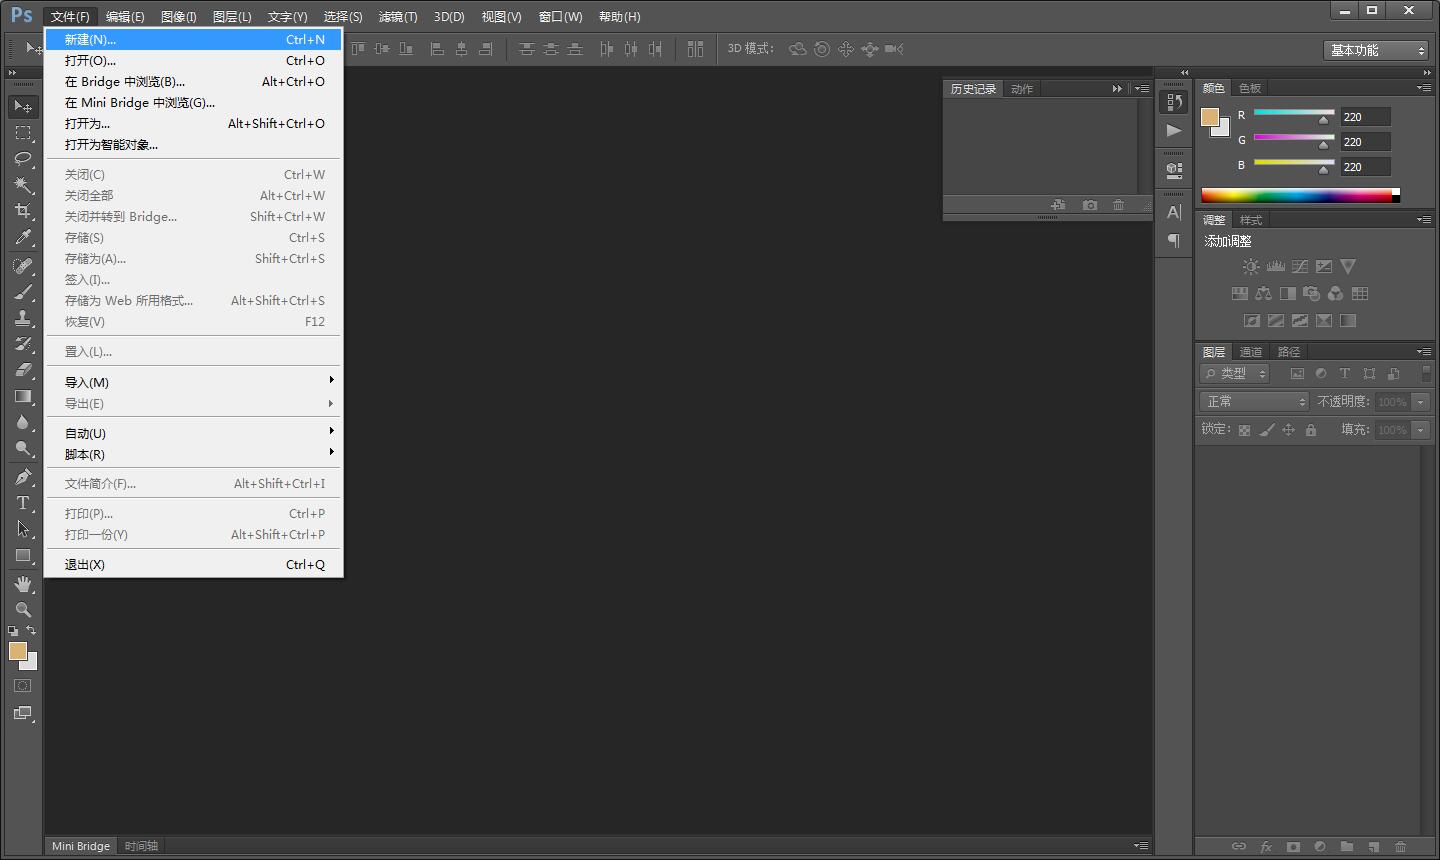Toggle lock transparent pixels

(x=1244, y=430)
